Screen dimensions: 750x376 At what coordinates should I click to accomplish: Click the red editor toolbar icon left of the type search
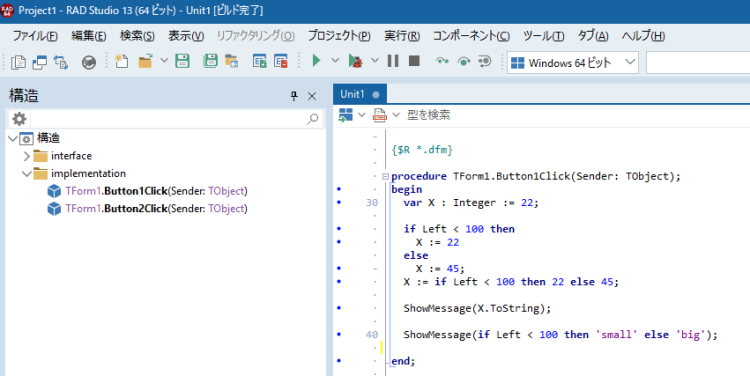(380, 115)
